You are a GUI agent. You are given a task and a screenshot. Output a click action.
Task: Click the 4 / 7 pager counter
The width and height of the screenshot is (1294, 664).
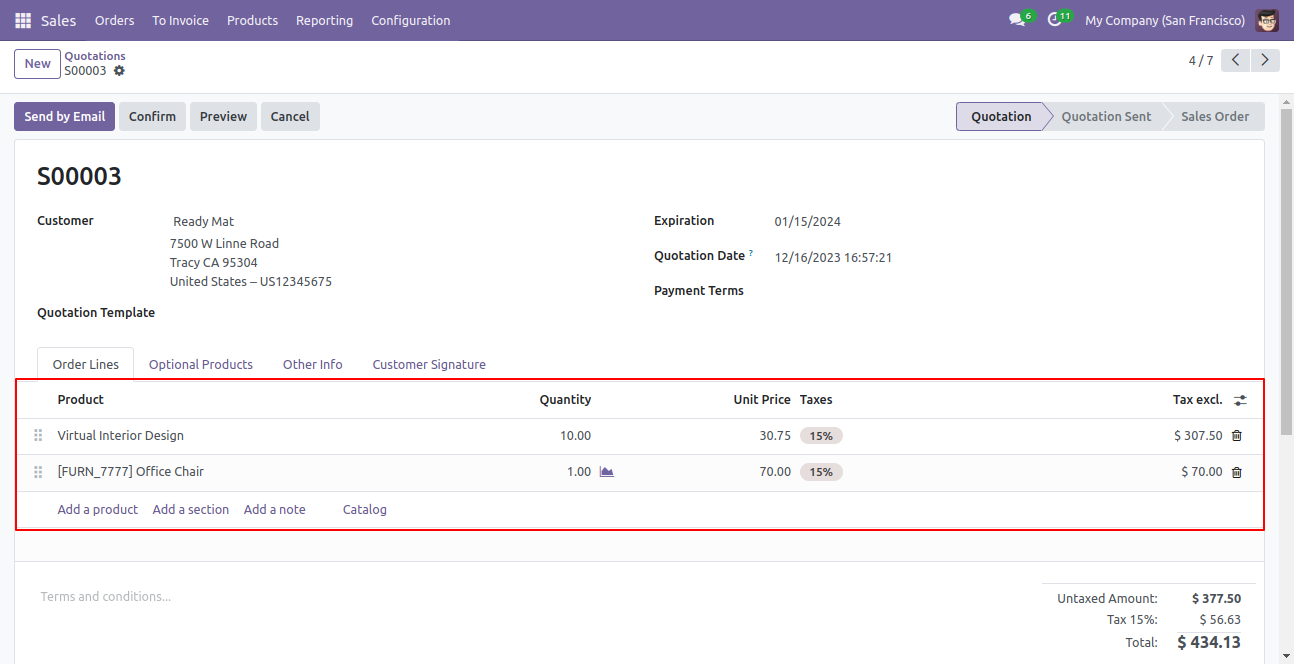(x=1201, y=61)
